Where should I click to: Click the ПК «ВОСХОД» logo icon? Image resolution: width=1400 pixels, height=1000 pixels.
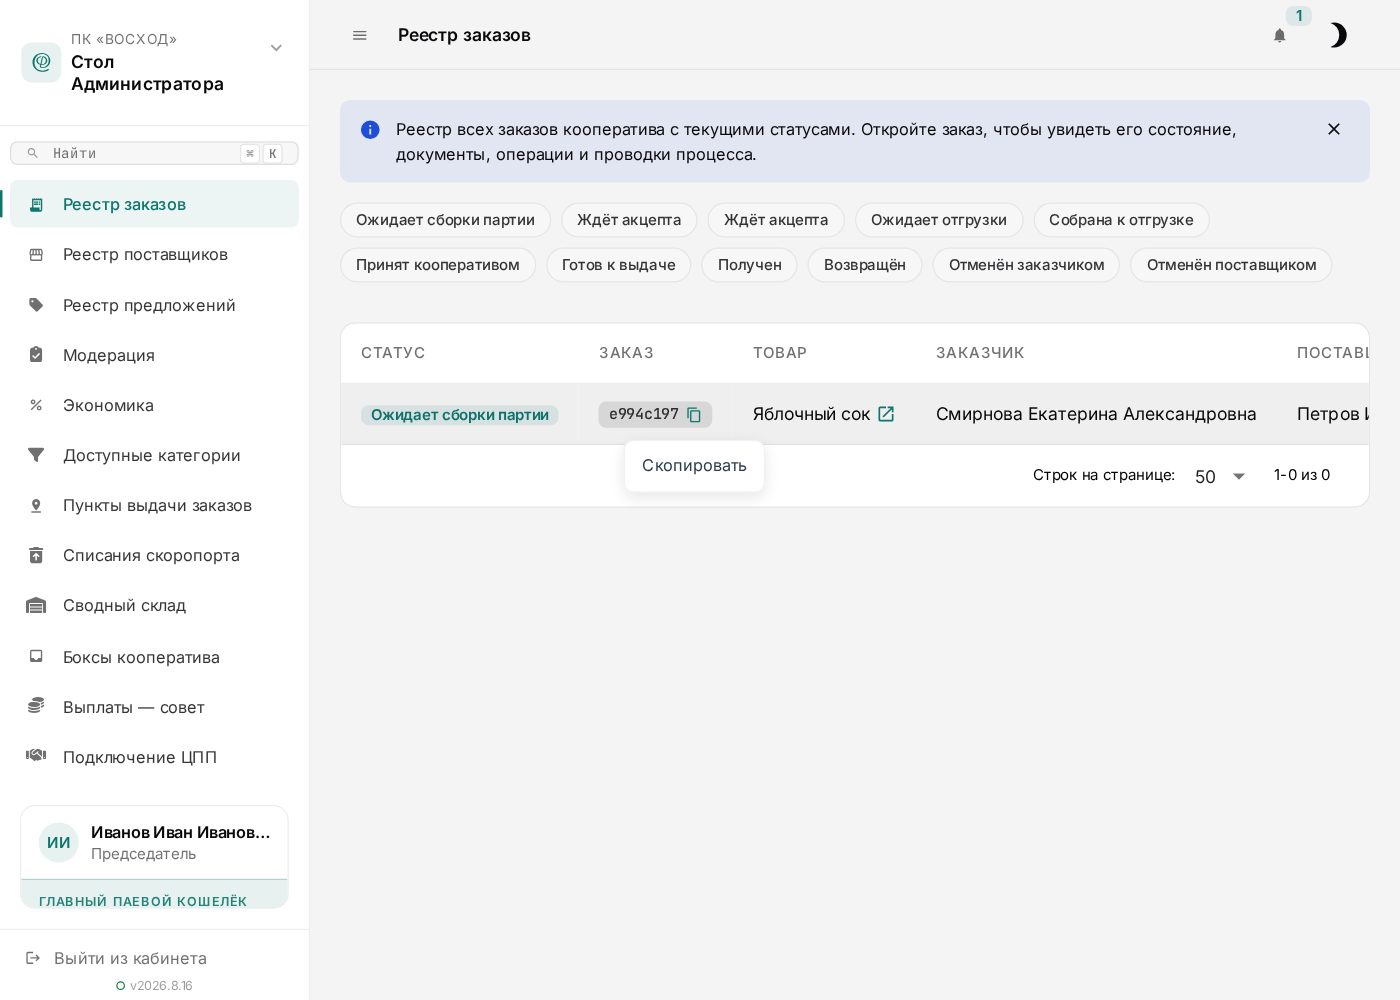coord(41,62)
